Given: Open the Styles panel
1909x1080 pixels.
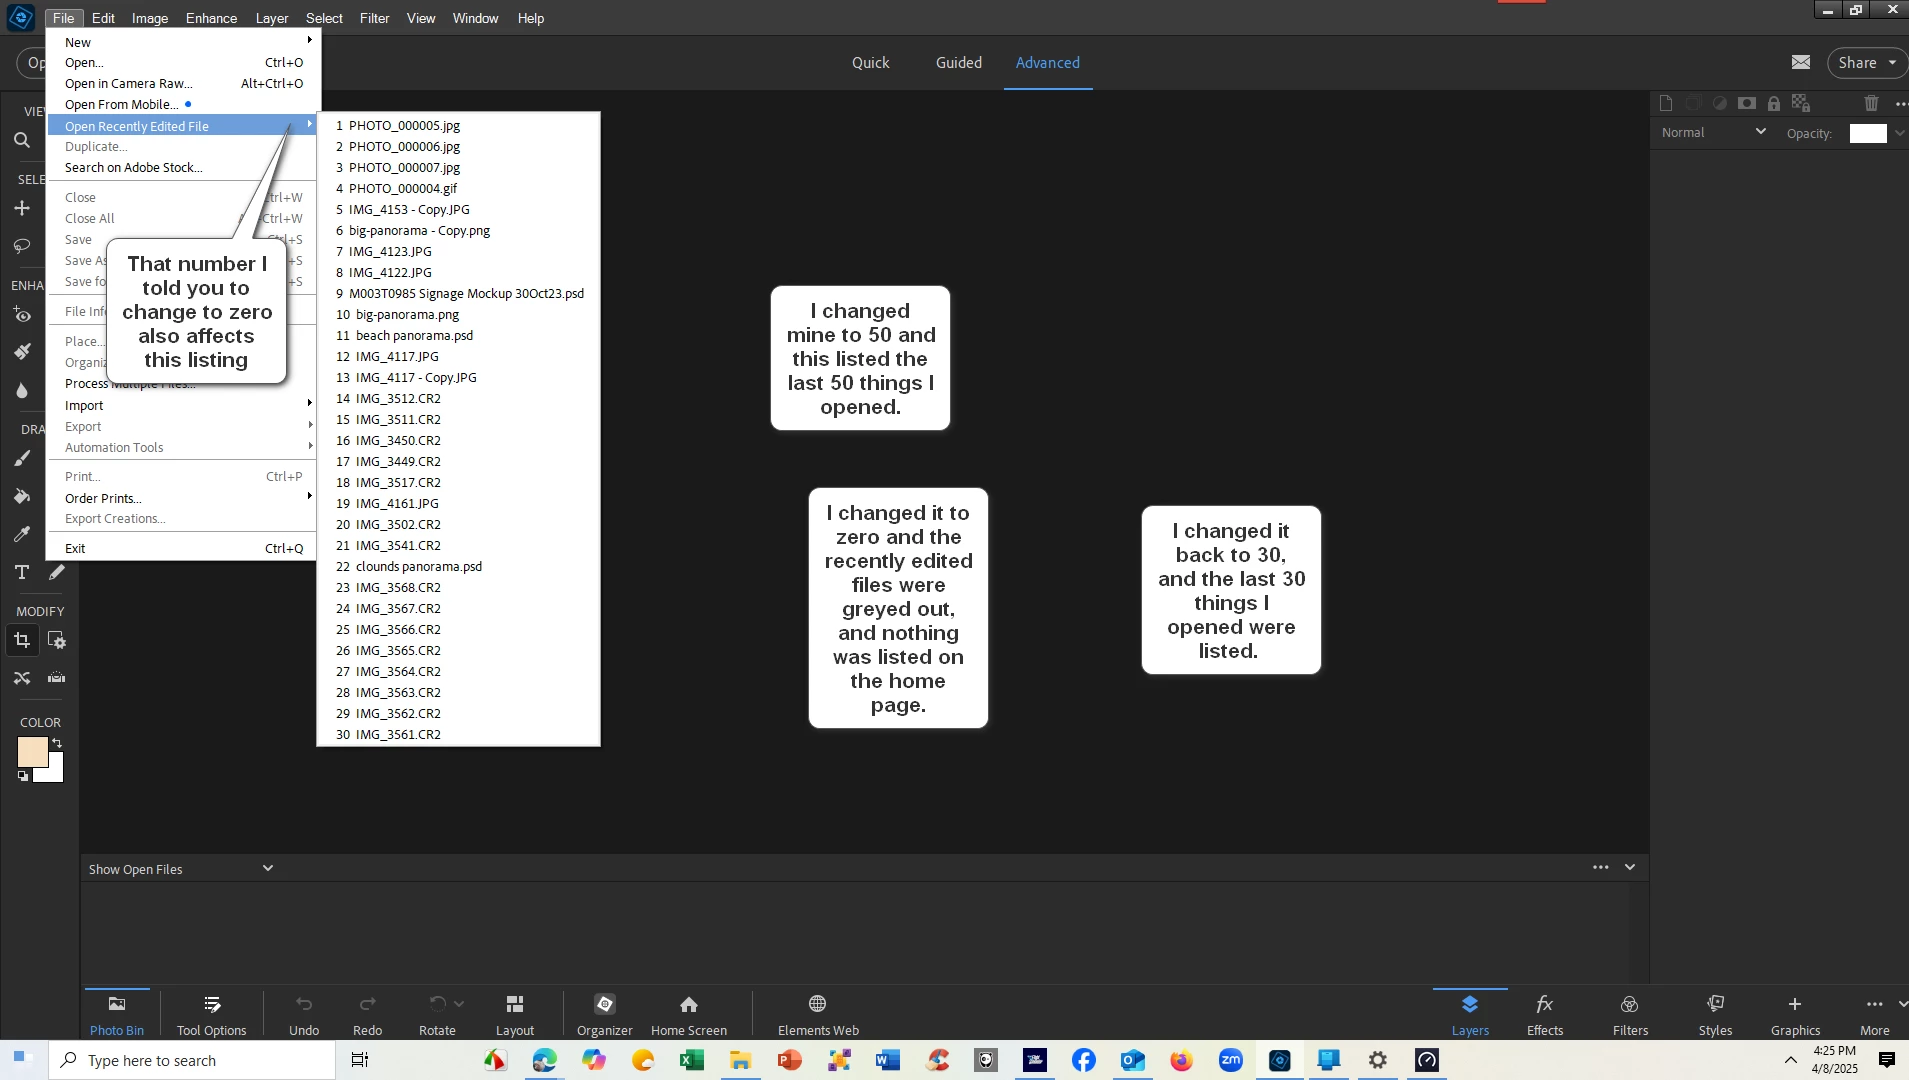Looking at the screenshot, I should click(1715, 1014).
